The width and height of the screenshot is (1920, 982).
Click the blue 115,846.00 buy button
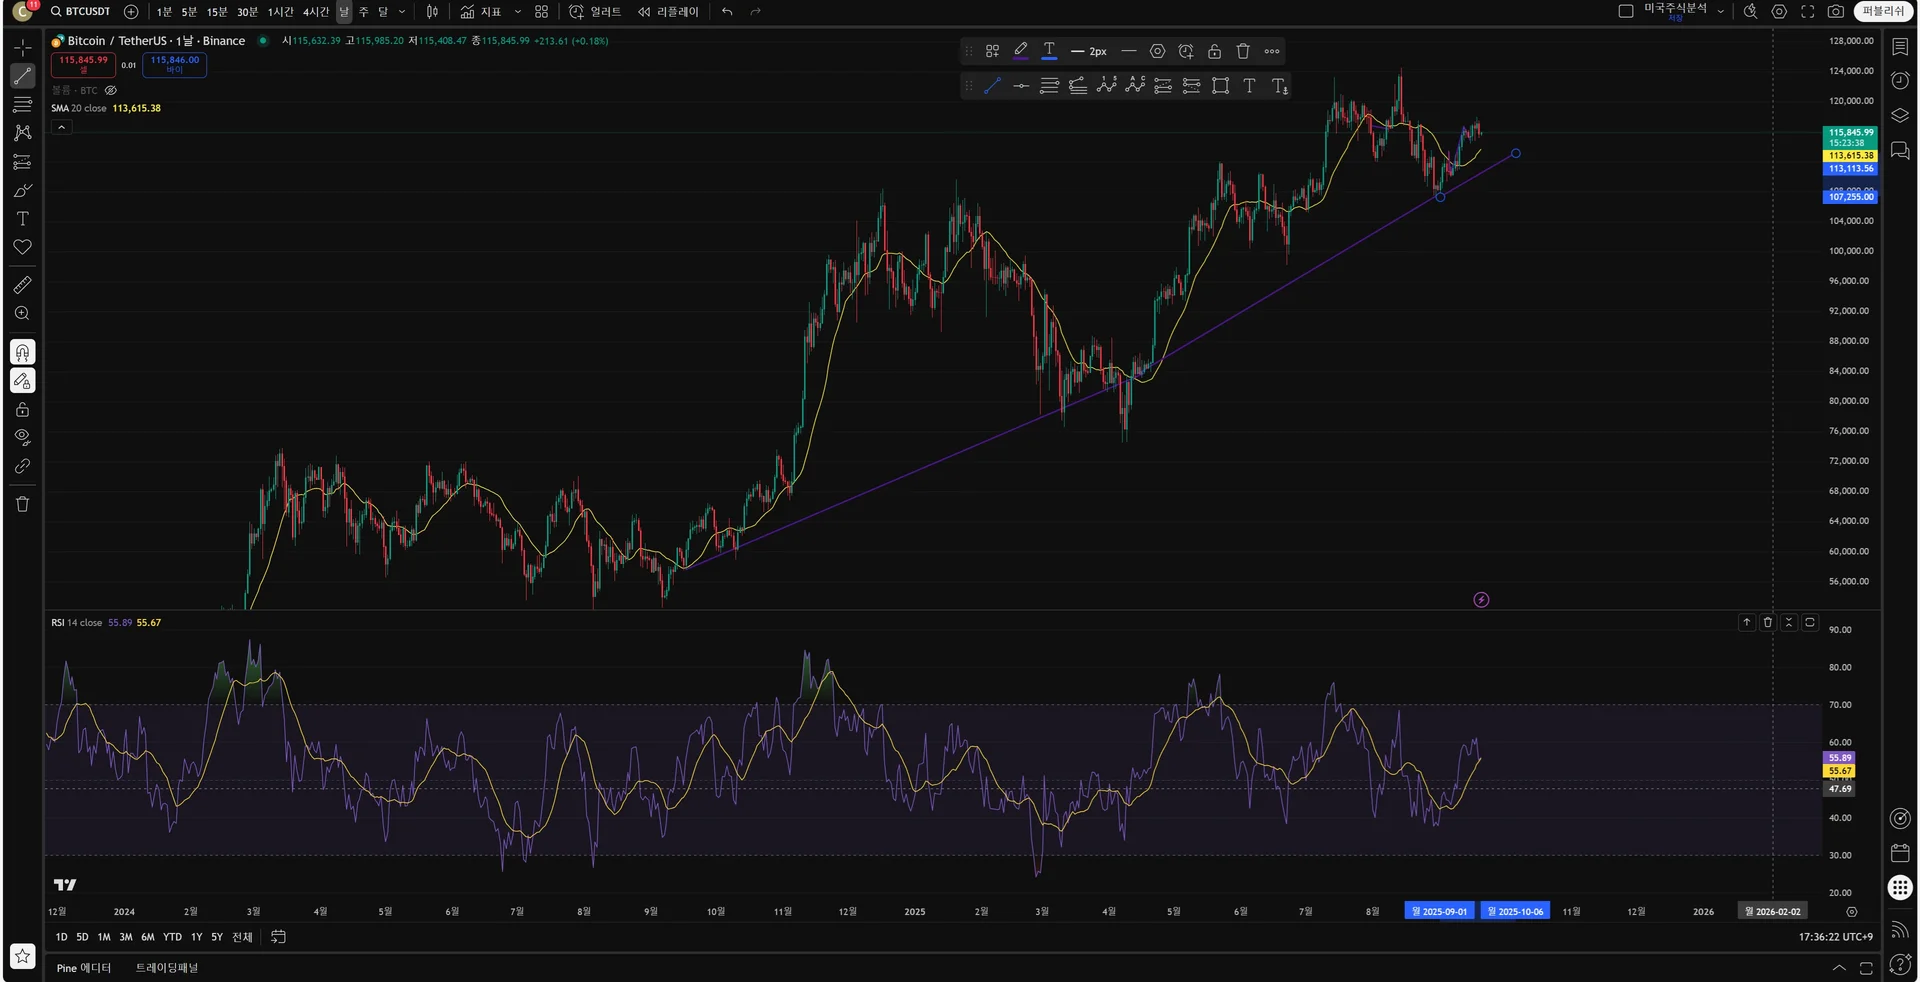[175, 64]
